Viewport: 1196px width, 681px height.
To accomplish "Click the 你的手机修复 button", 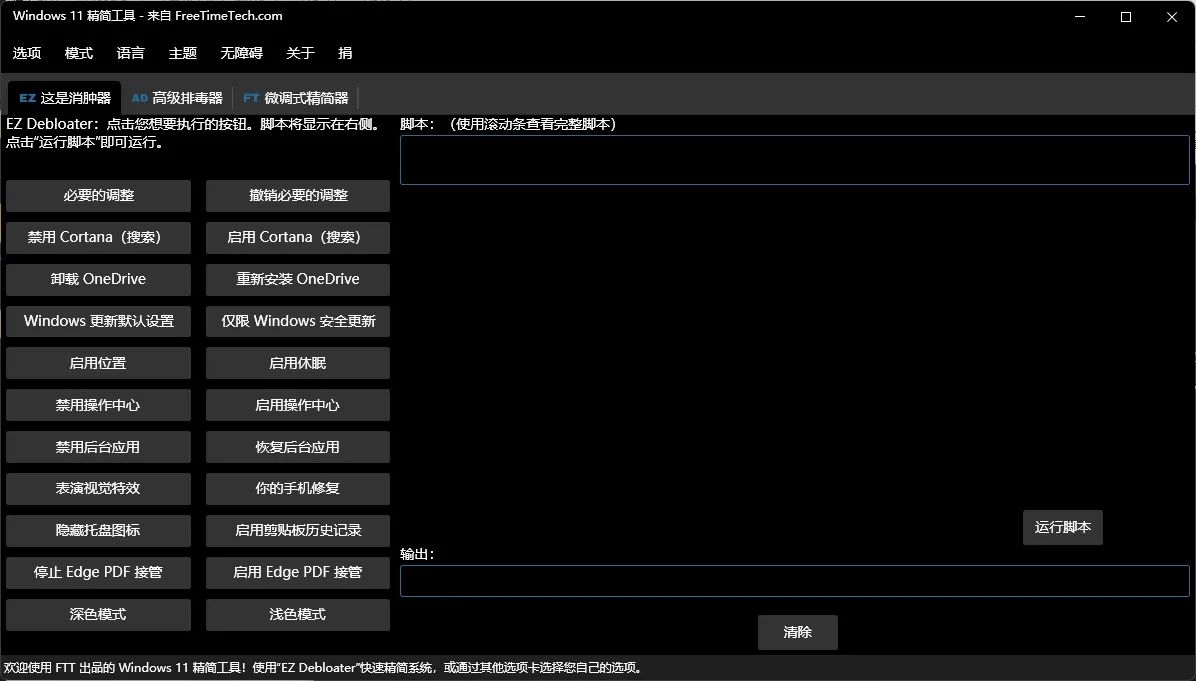I will (x=297, y=489).
